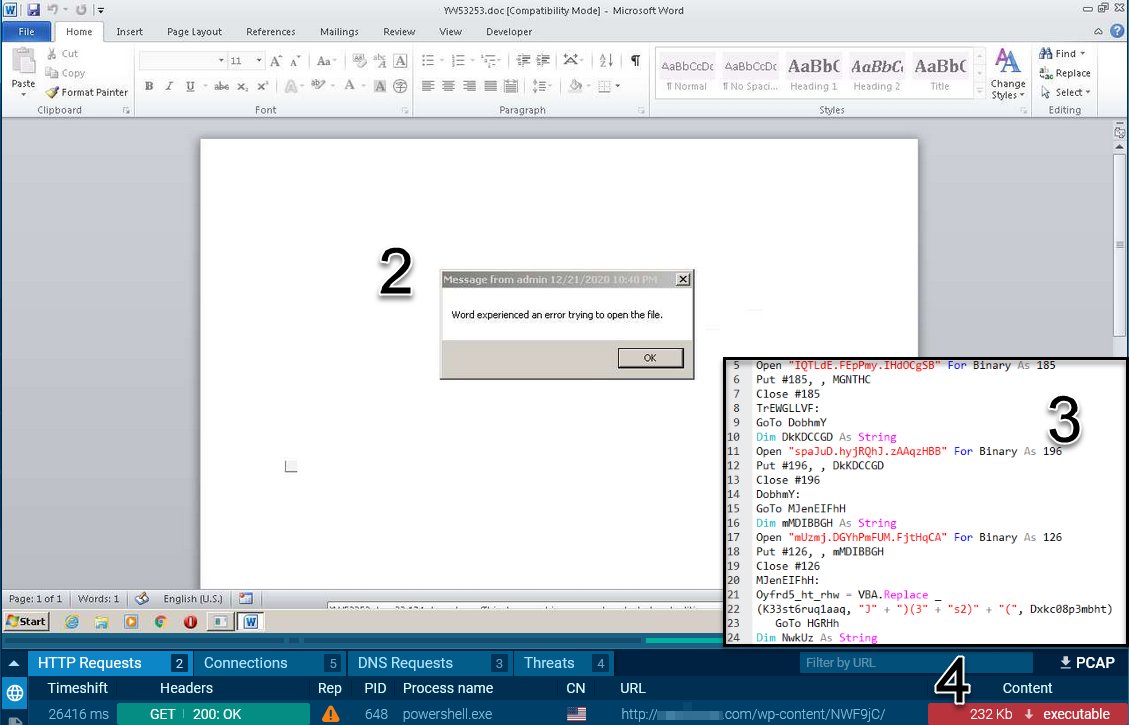Image resolution: width=1129 pixels, height=725 pixels.
Task: Open the Line Spacing dropdown
Action: (541, 86)
